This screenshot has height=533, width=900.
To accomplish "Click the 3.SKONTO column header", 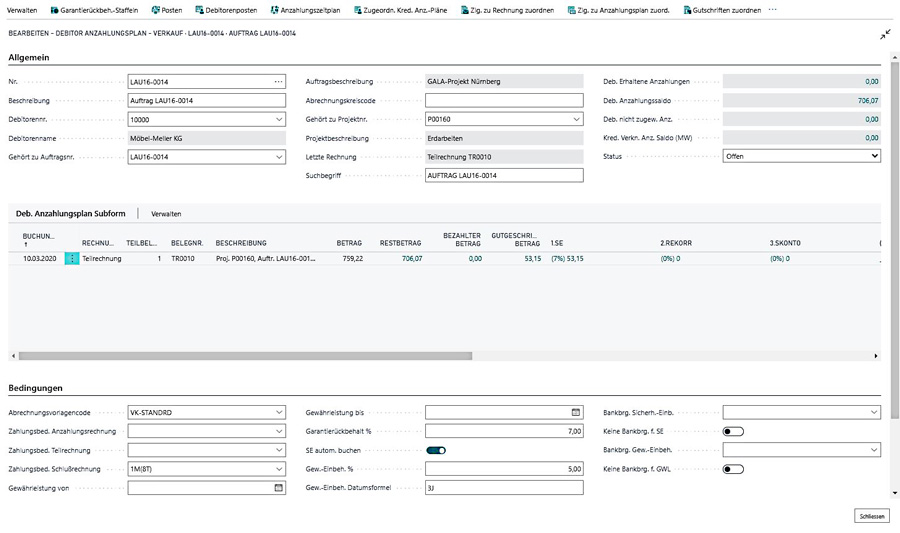I will click(x=785, y=243).
